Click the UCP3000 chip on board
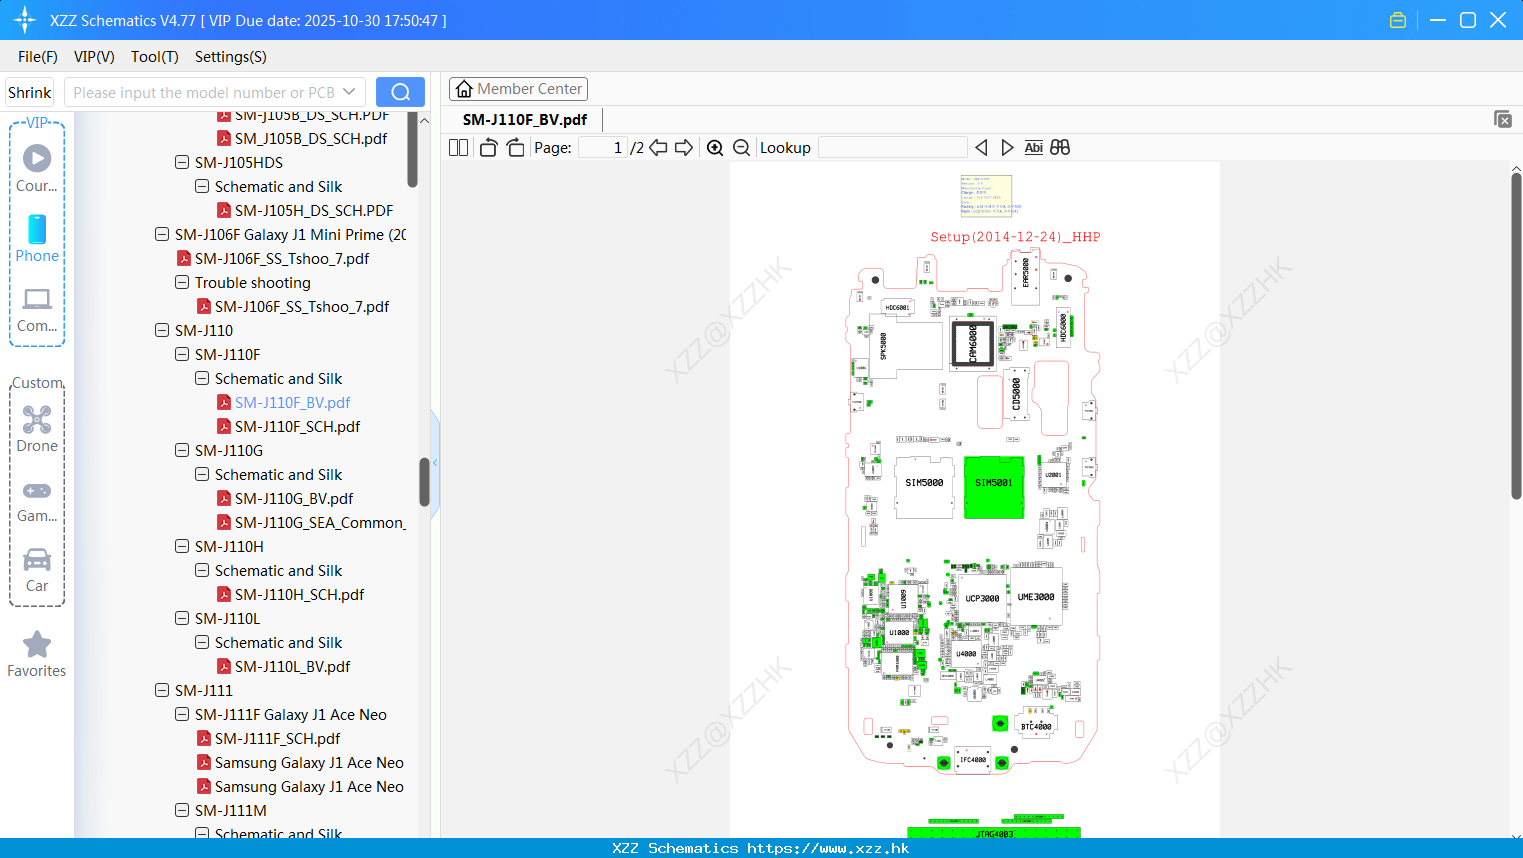The height and width of the screenshot is (858, 1523). pos(982,598)
